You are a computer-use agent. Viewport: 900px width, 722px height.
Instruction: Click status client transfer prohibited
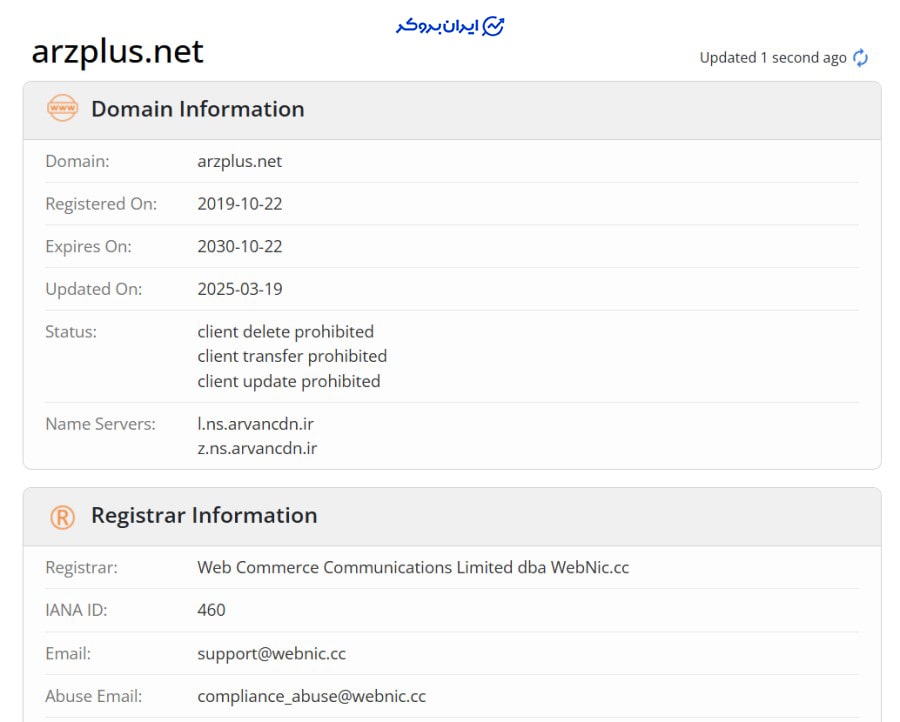(x=292, y=356)
